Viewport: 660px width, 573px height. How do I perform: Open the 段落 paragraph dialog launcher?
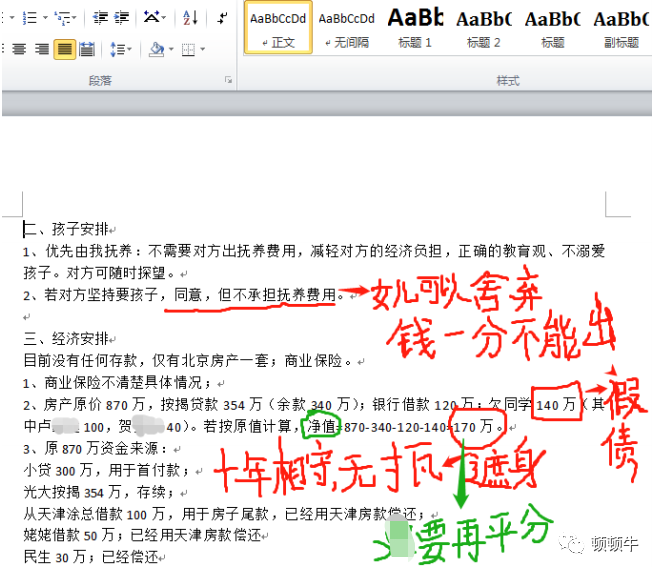tap(228, 80)
